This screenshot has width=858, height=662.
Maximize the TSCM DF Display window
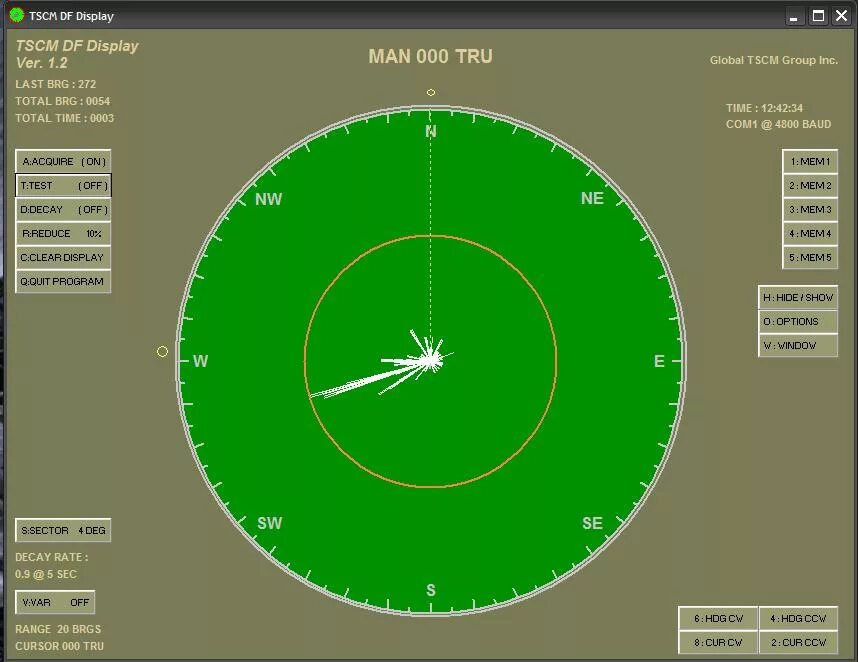(818, 16)
